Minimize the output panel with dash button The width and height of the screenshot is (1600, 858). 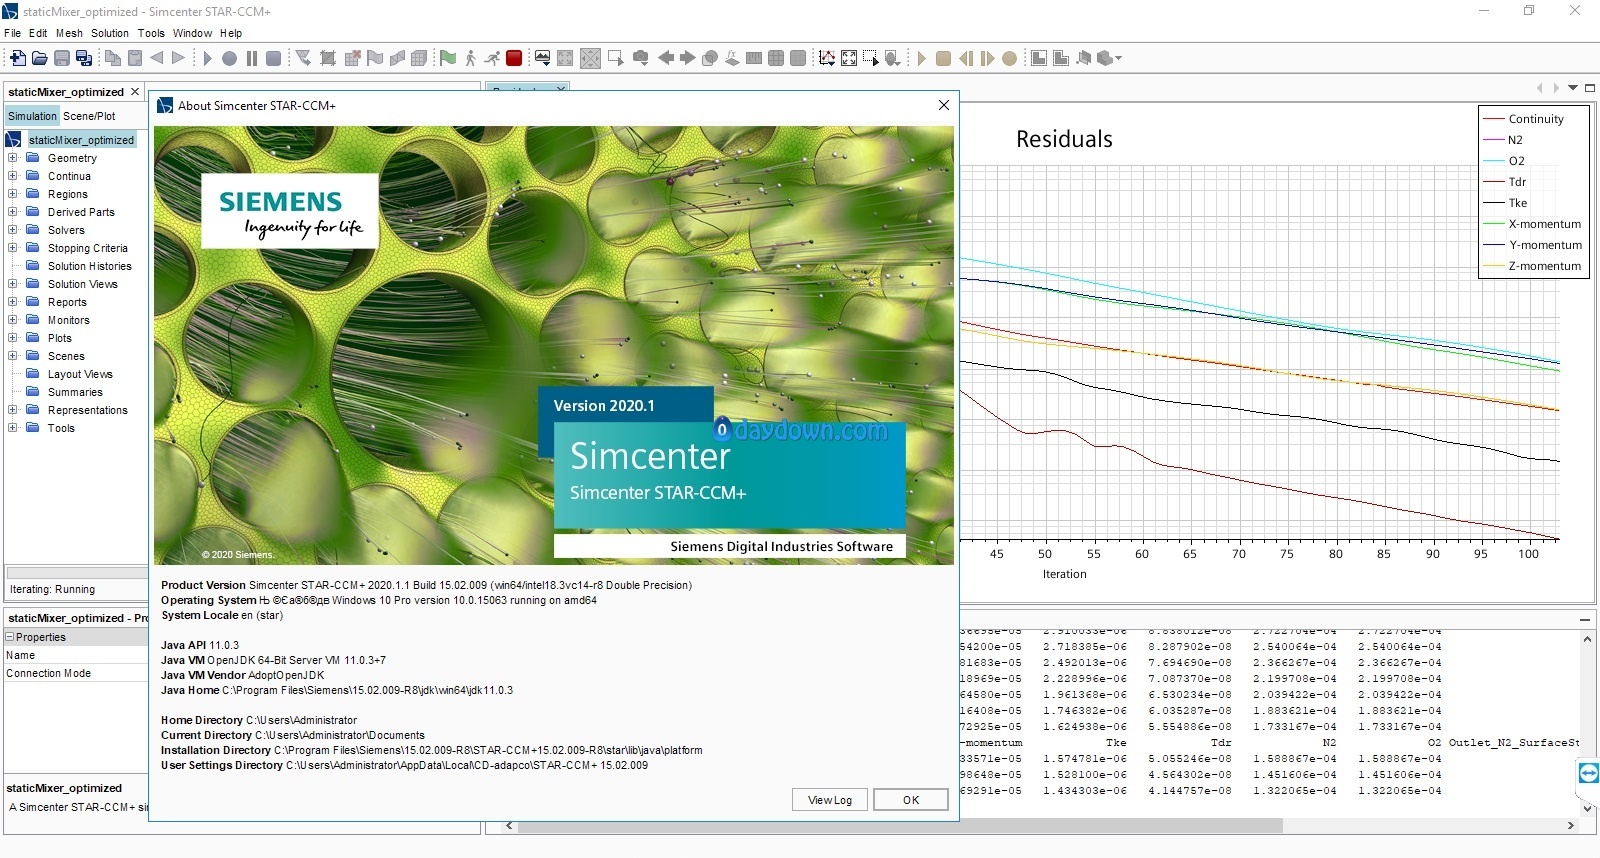pyautogui.click(x=1585, y=619)
